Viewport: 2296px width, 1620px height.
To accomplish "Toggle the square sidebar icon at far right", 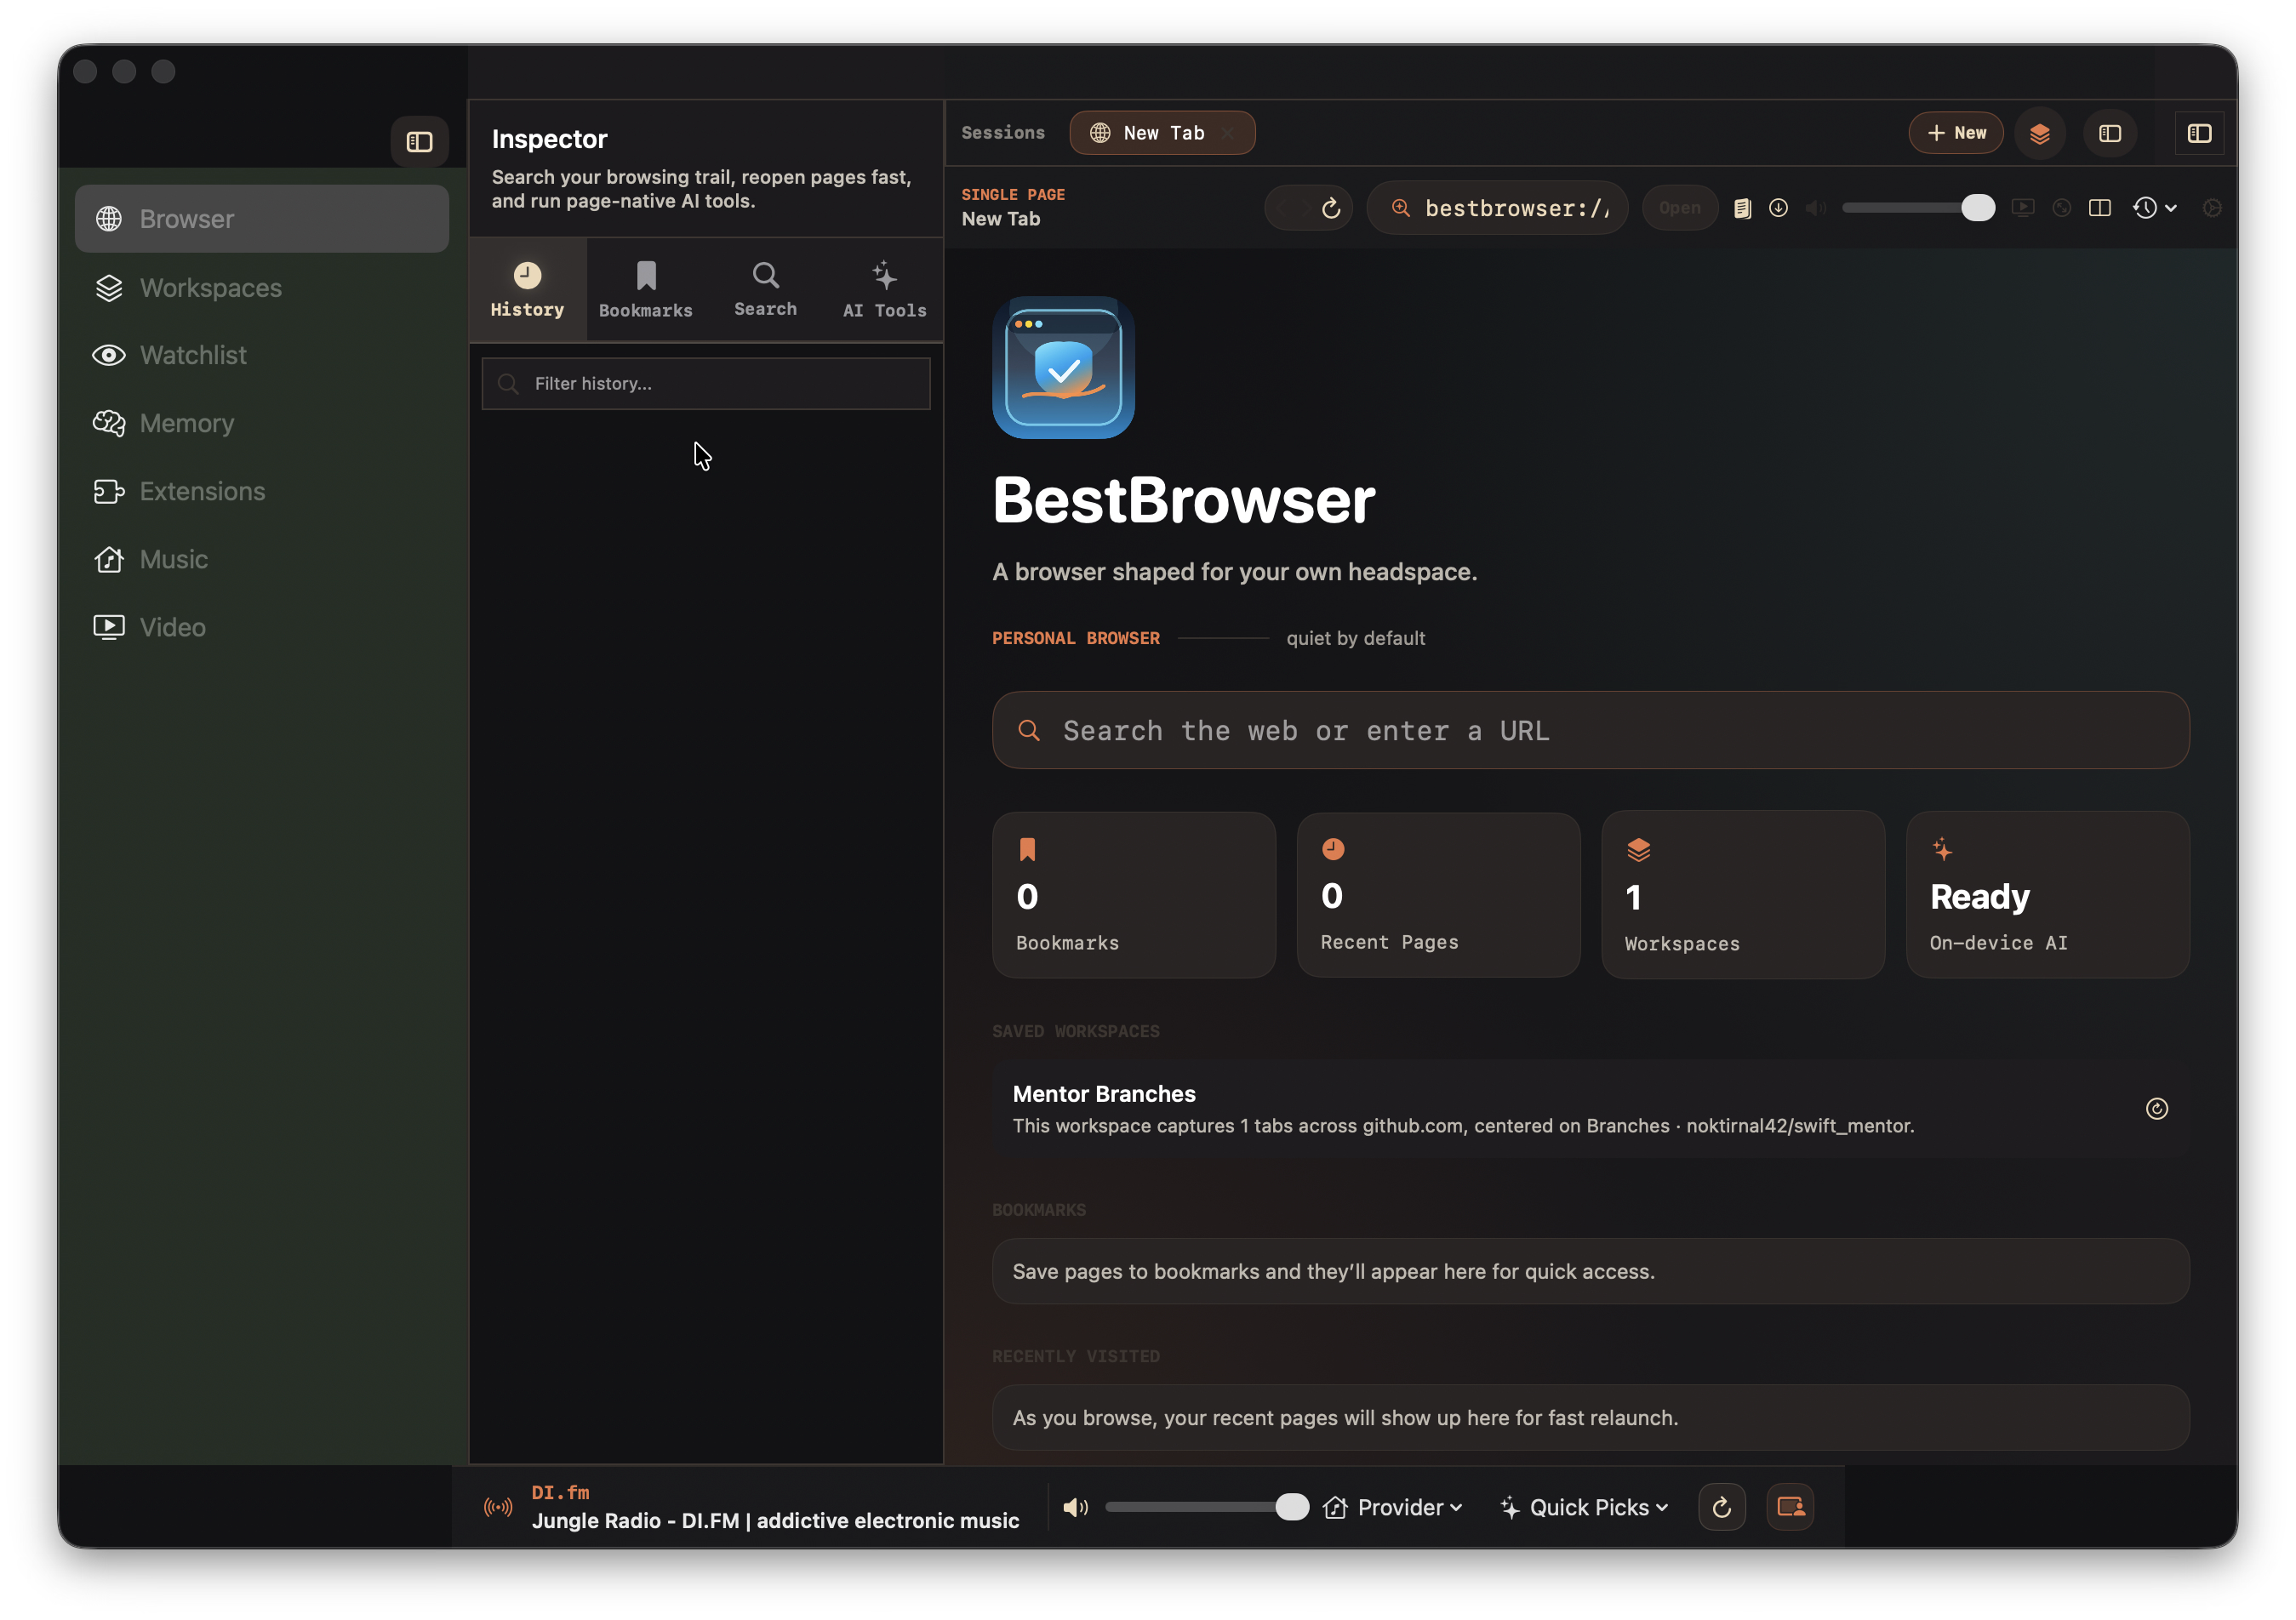I will click(x=2199, y=134).
